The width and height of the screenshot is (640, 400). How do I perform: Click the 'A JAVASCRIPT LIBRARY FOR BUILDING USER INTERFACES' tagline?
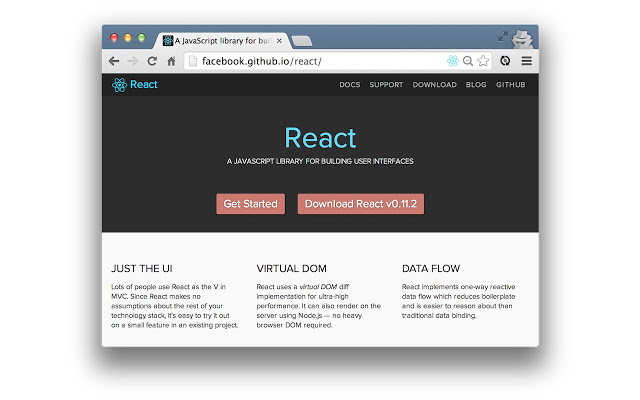320,161
